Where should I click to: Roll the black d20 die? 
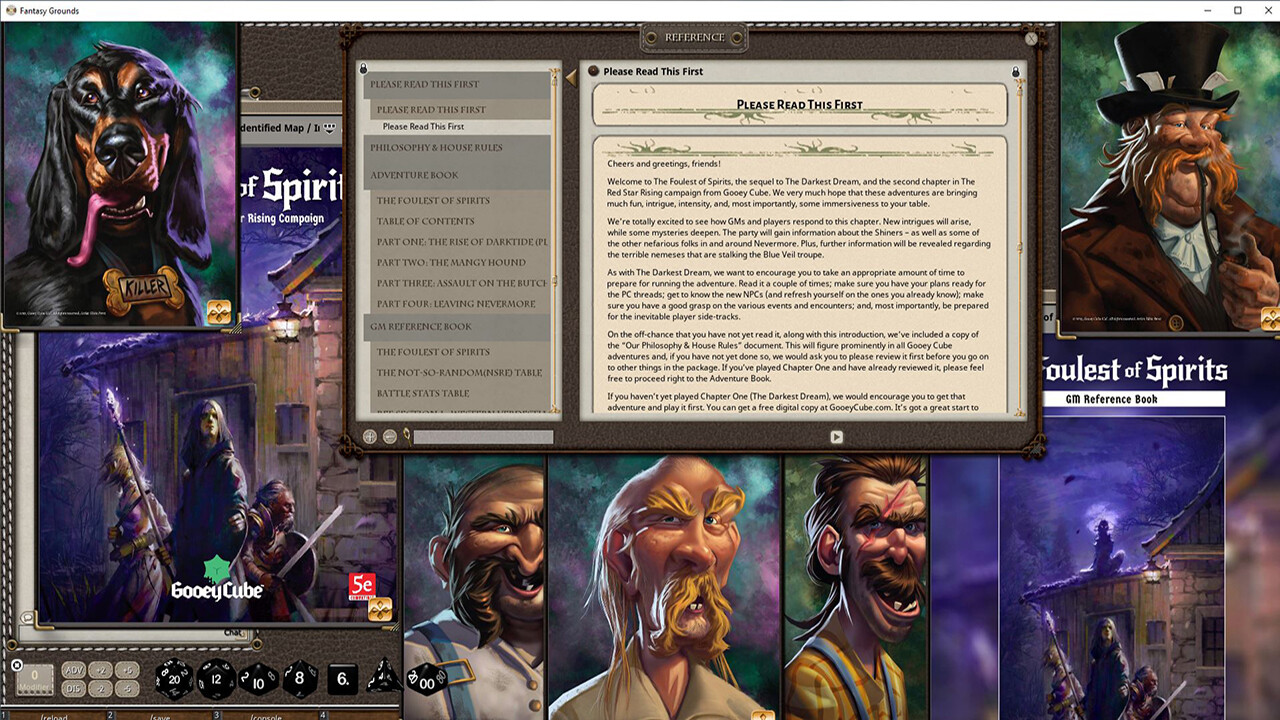[173, 680]
